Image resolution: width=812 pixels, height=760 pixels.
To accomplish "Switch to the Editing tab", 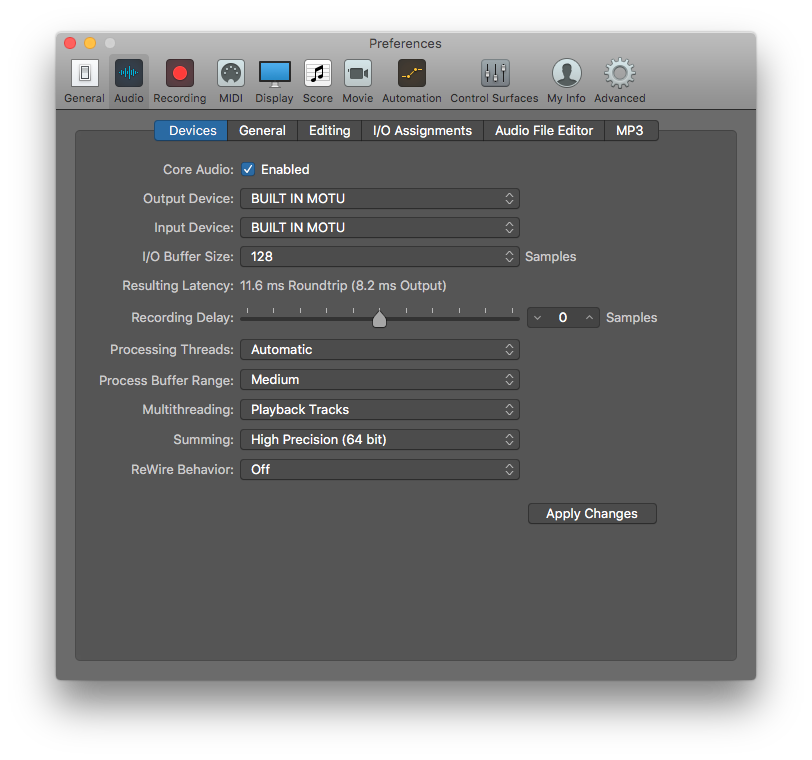I will [x=330, y=130].
